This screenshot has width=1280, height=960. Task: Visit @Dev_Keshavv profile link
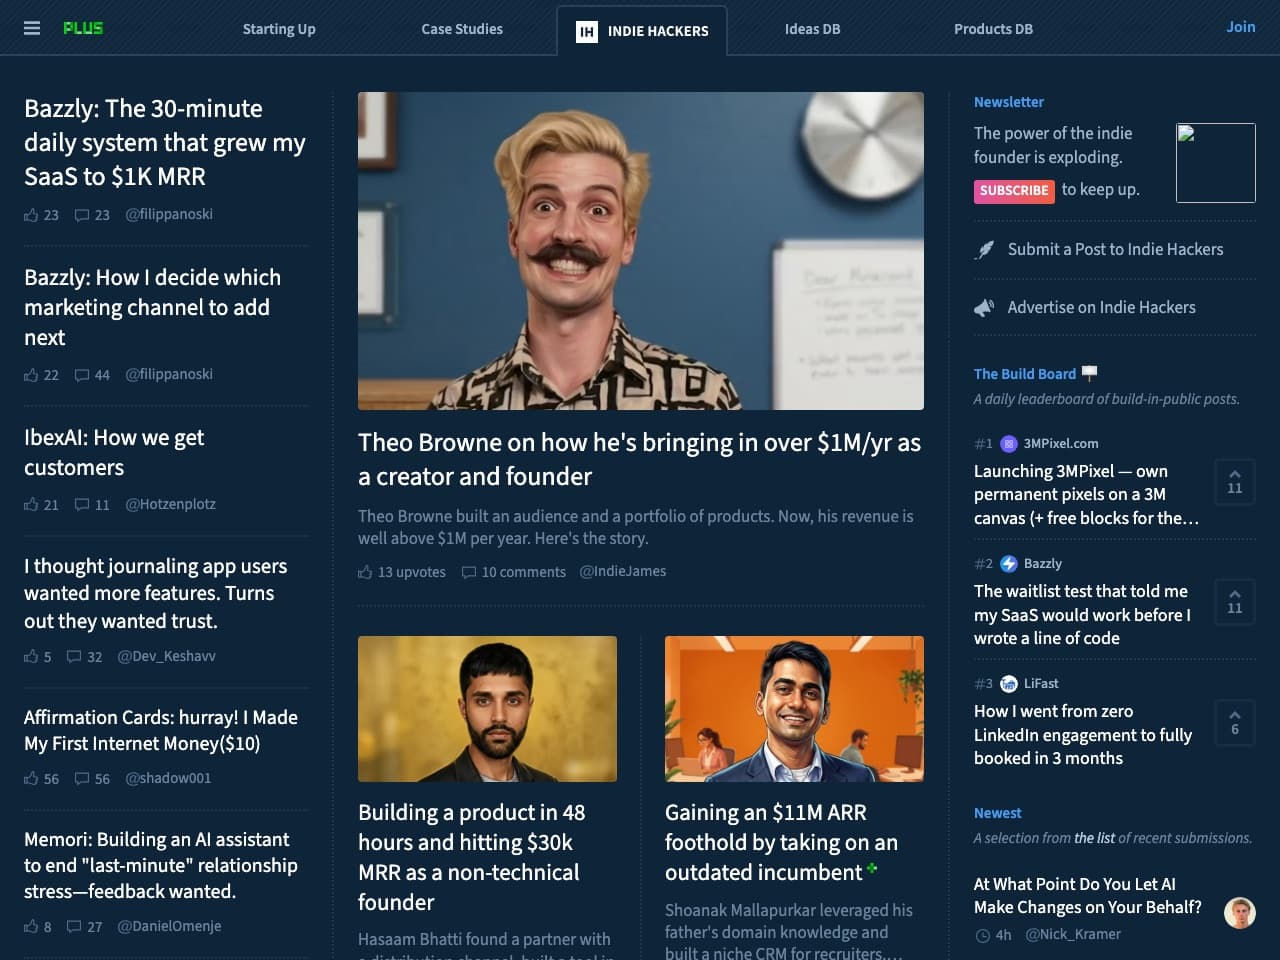pos(166,657)
